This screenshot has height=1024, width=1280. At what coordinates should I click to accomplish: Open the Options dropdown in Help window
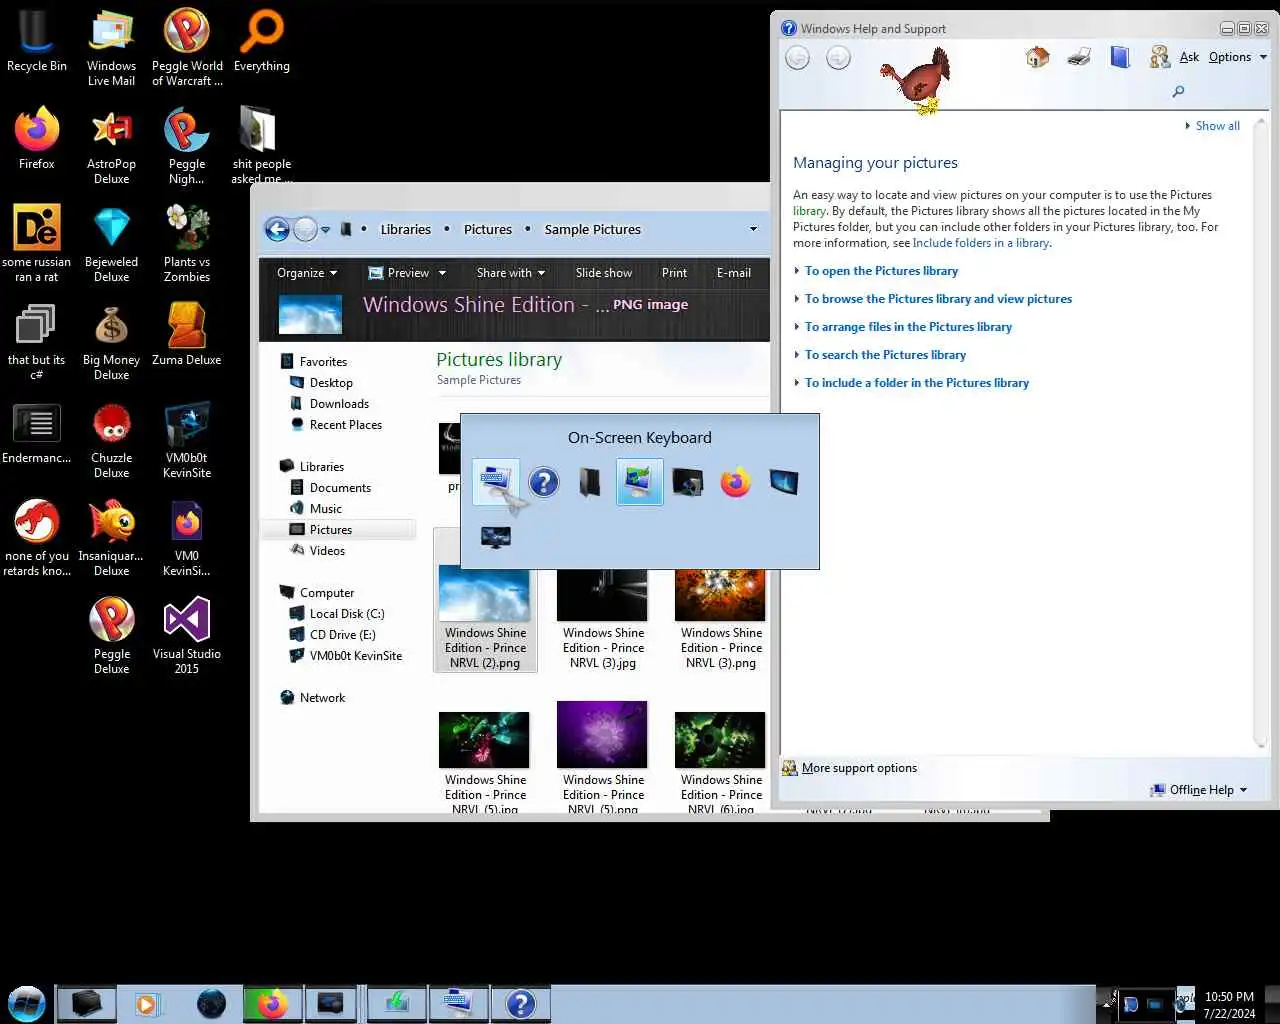1238,57
